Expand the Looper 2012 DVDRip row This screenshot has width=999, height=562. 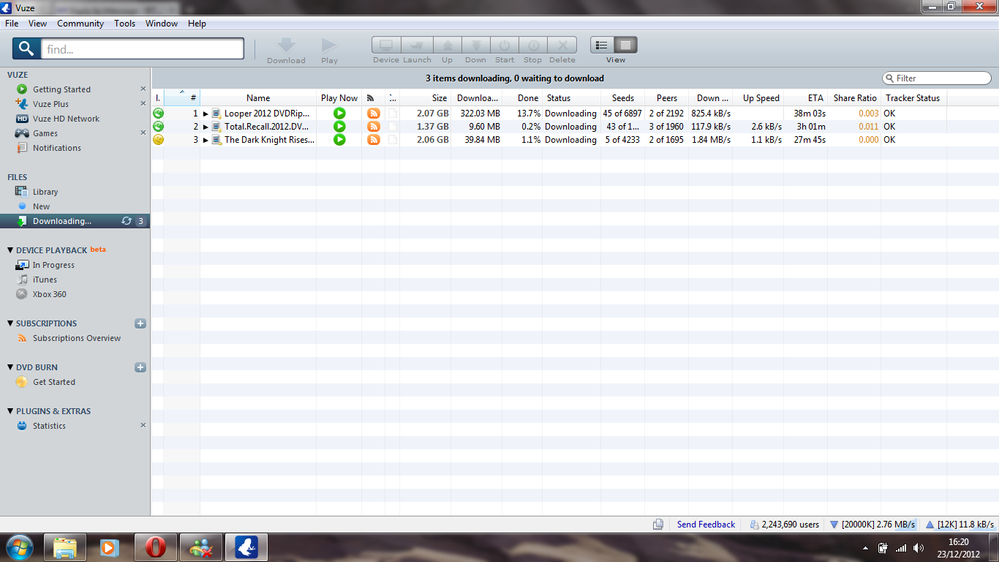(205, 113)
